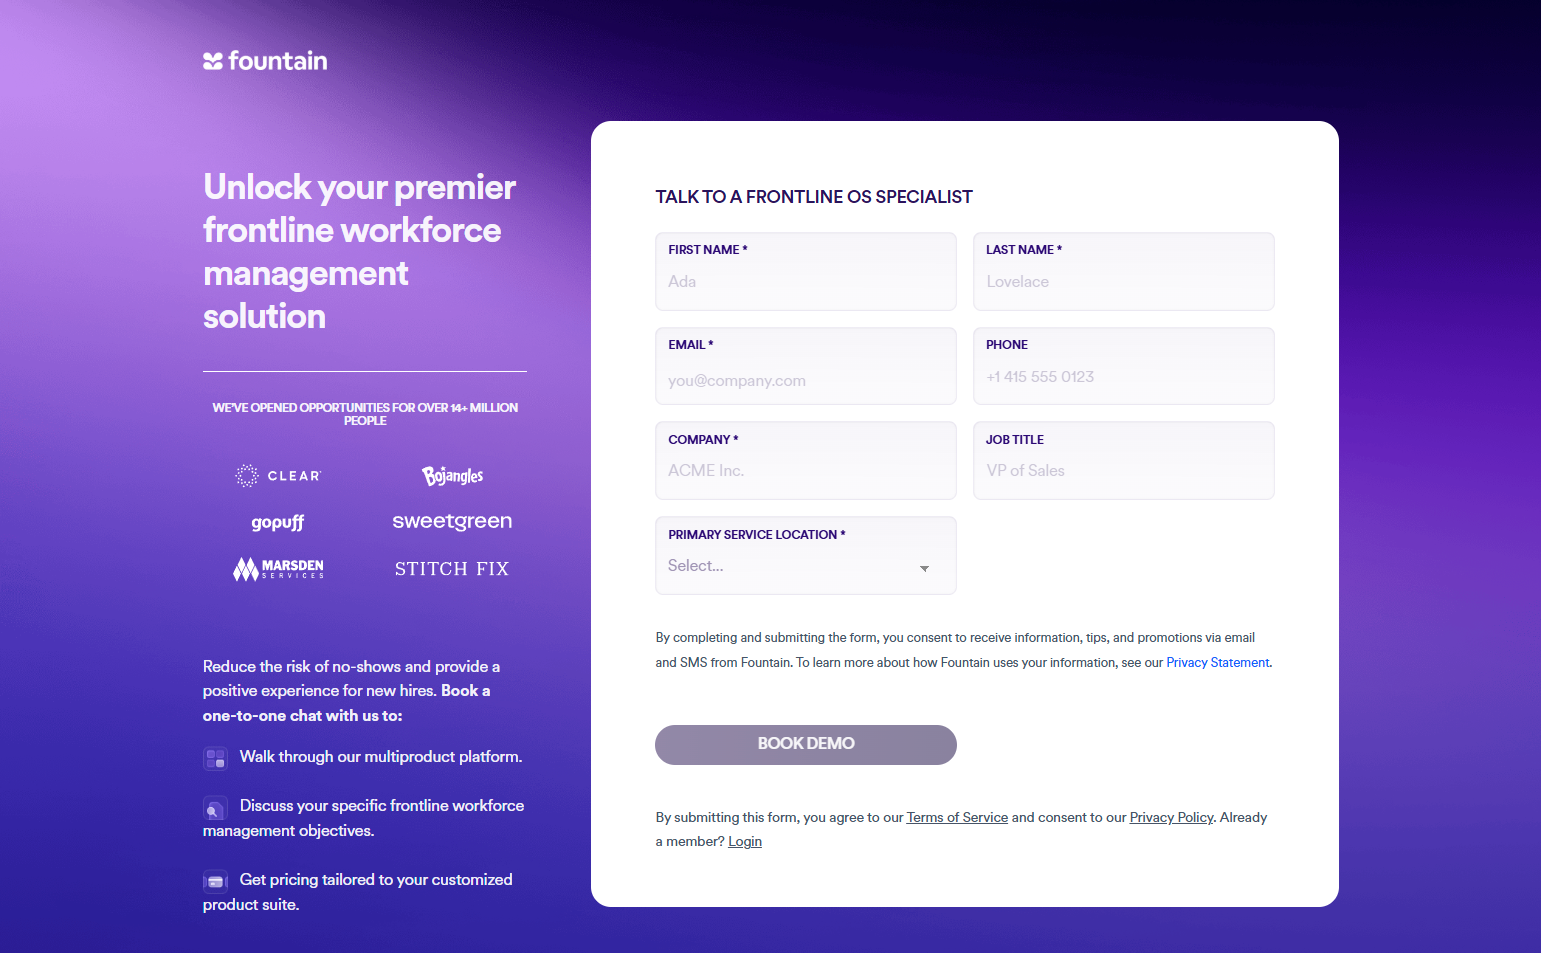Click into the Email field
Screen dimensions: 1541x953
point(805,381)
